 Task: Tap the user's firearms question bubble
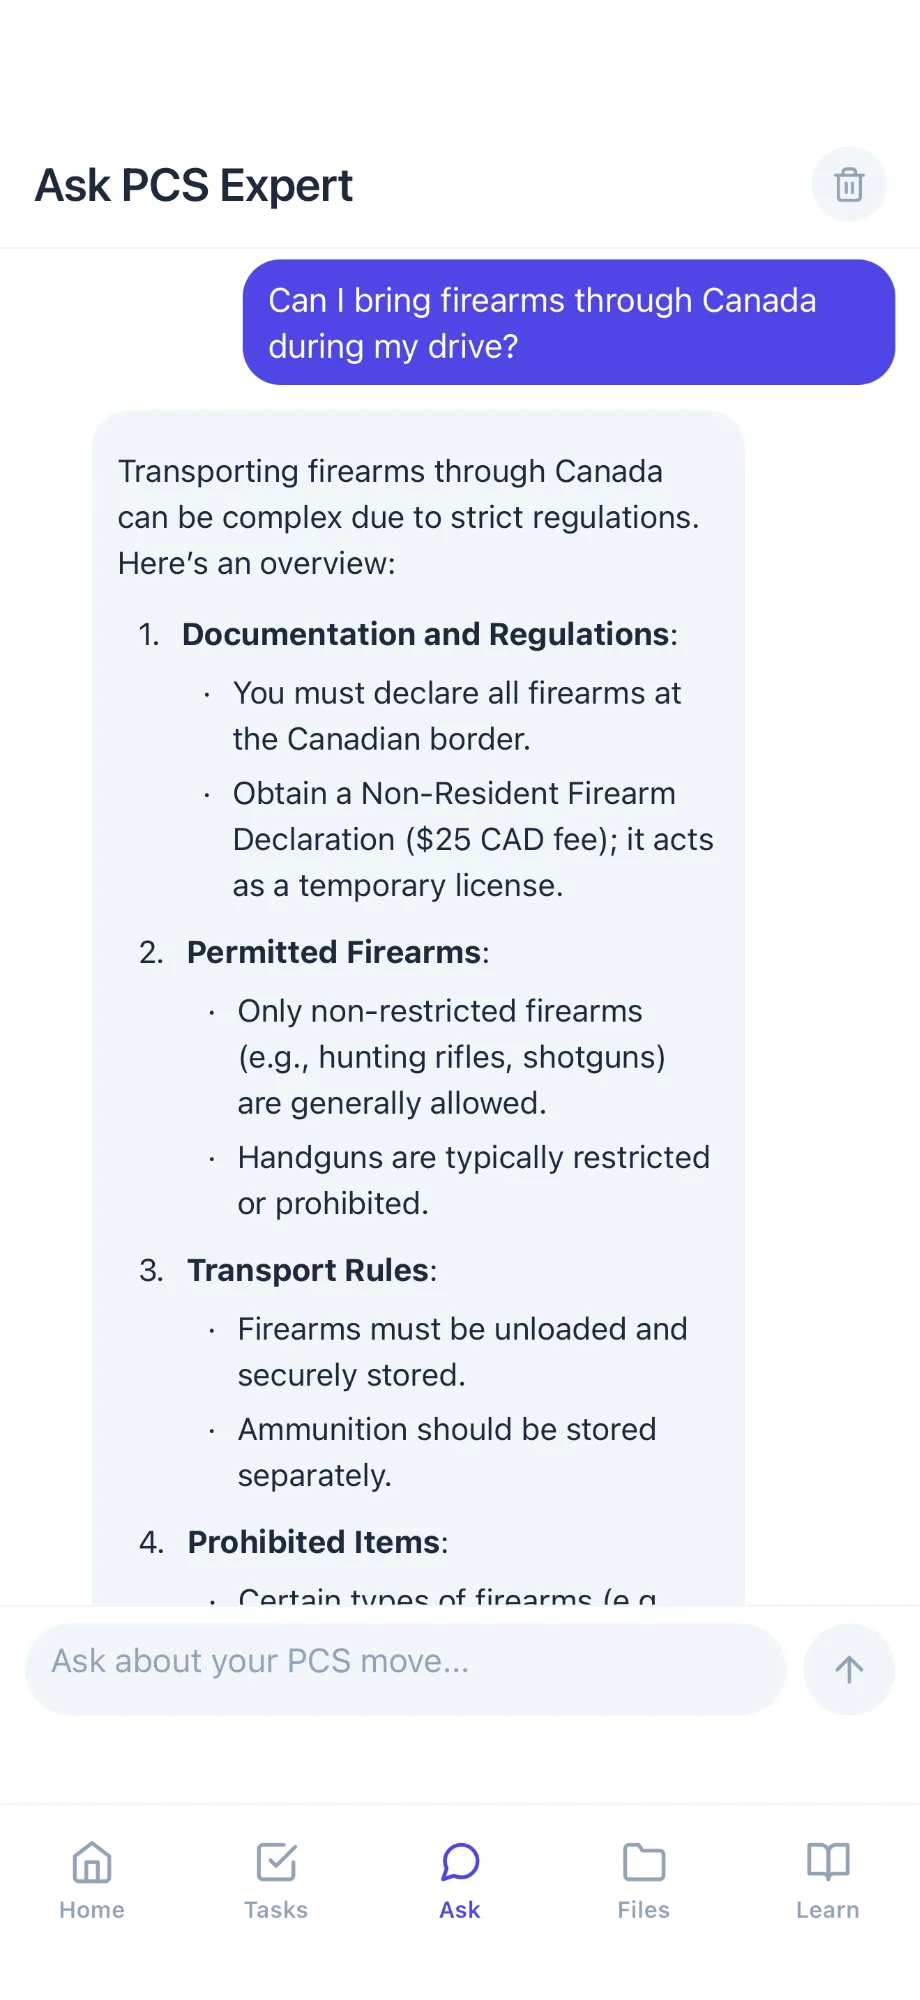point(568,322)
